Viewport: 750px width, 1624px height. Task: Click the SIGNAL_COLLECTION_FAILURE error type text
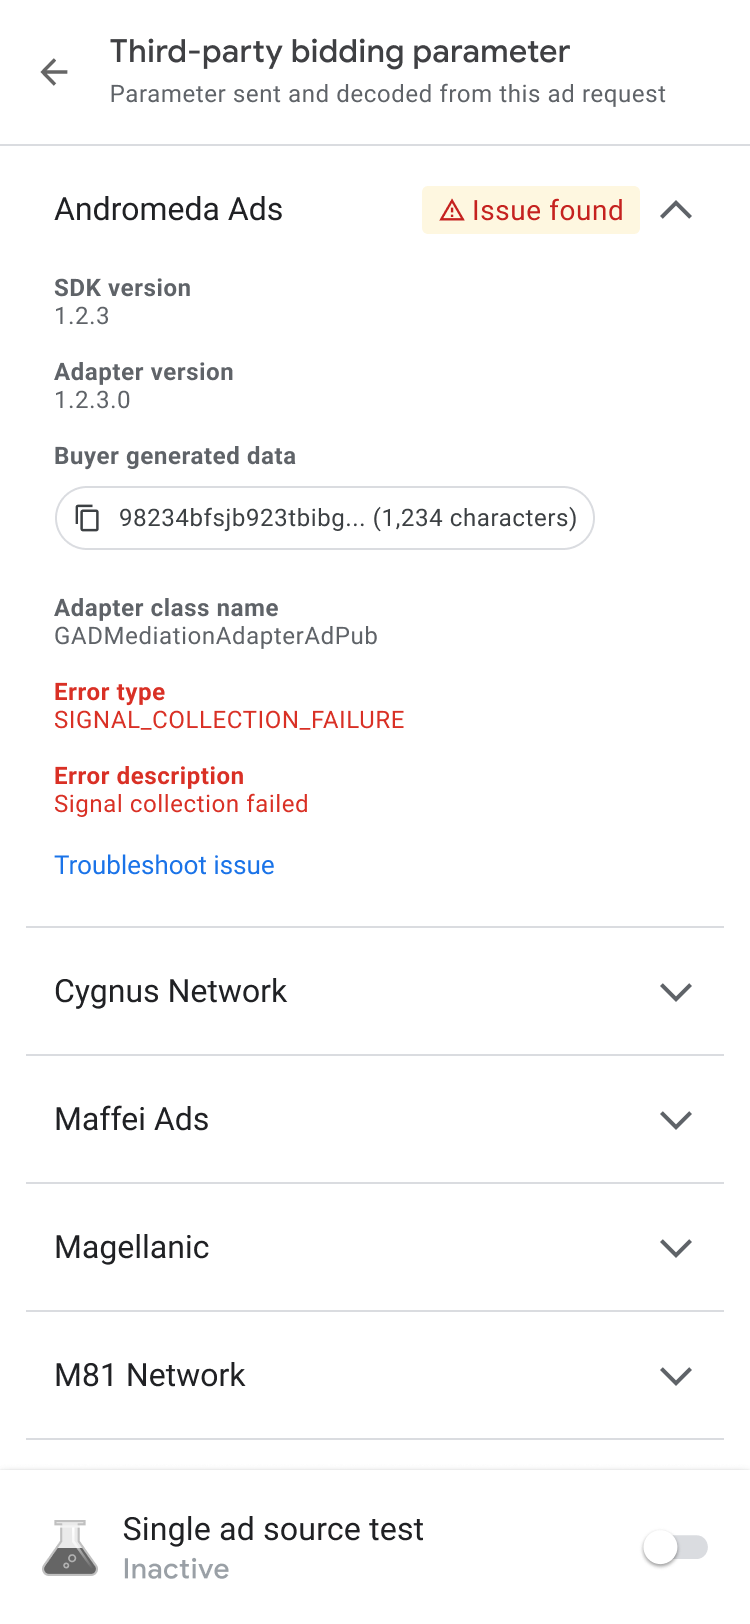tap(229, 720)
